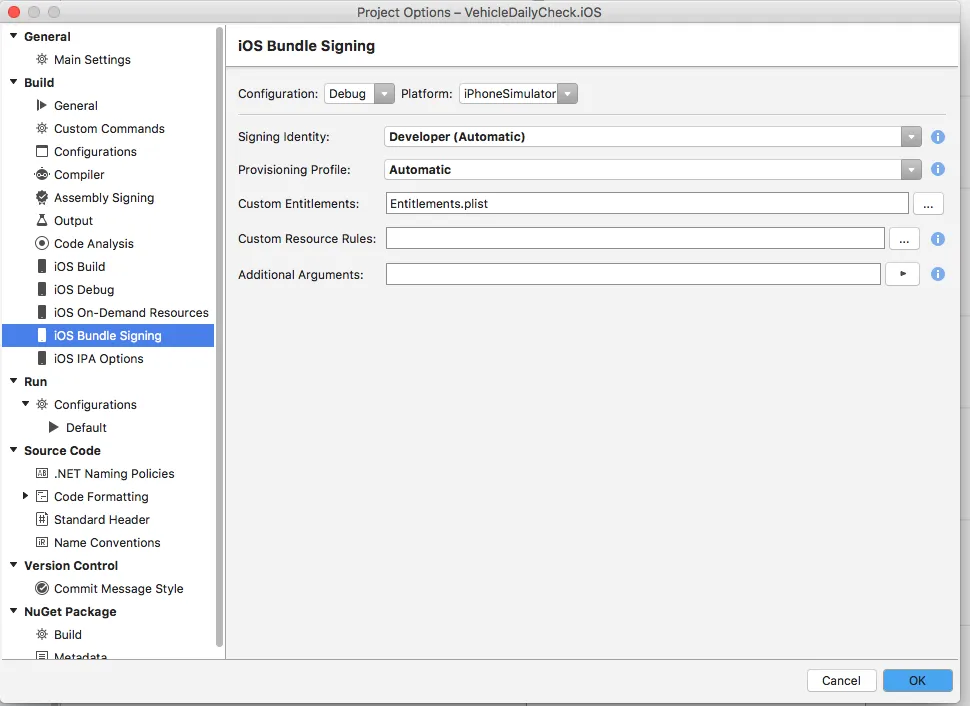Browse for Custom Entitlements file
The image size is (970, 706).
coord(928,204)
